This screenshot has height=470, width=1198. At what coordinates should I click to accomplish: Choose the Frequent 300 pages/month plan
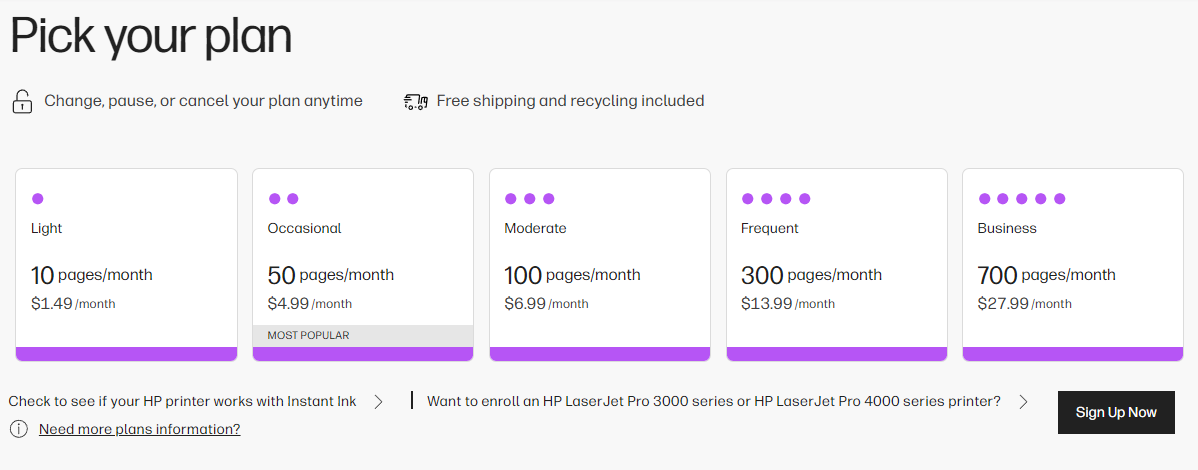click(x=837, y=264)
